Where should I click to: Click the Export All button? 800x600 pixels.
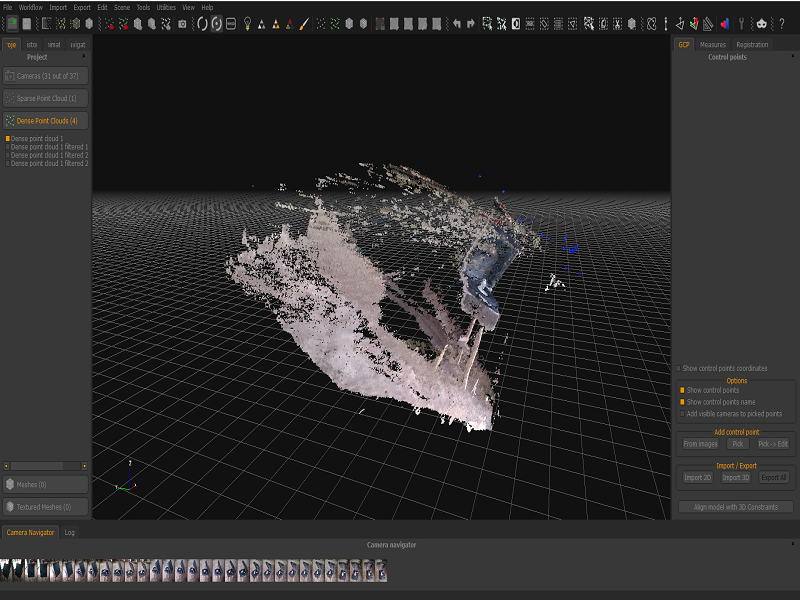pyautogui.click(x=774, y=478)
